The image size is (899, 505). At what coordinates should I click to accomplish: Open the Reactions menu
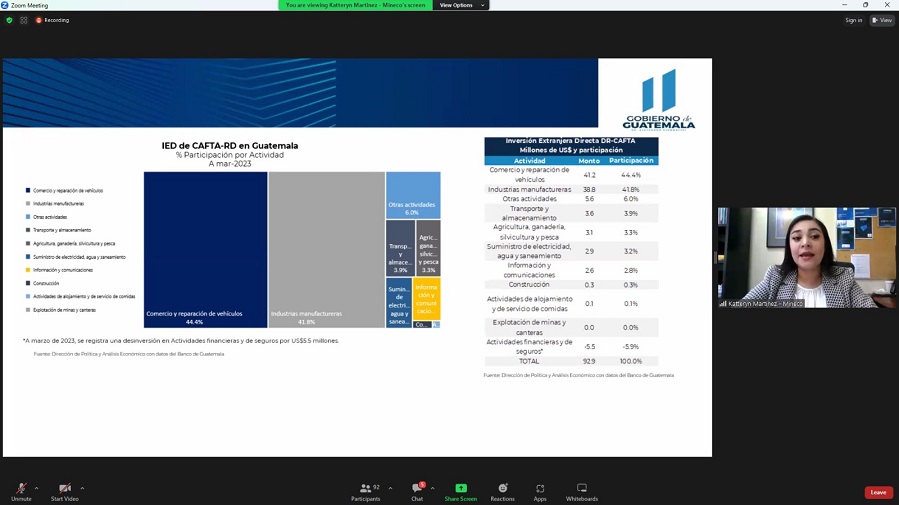point(502,491)
